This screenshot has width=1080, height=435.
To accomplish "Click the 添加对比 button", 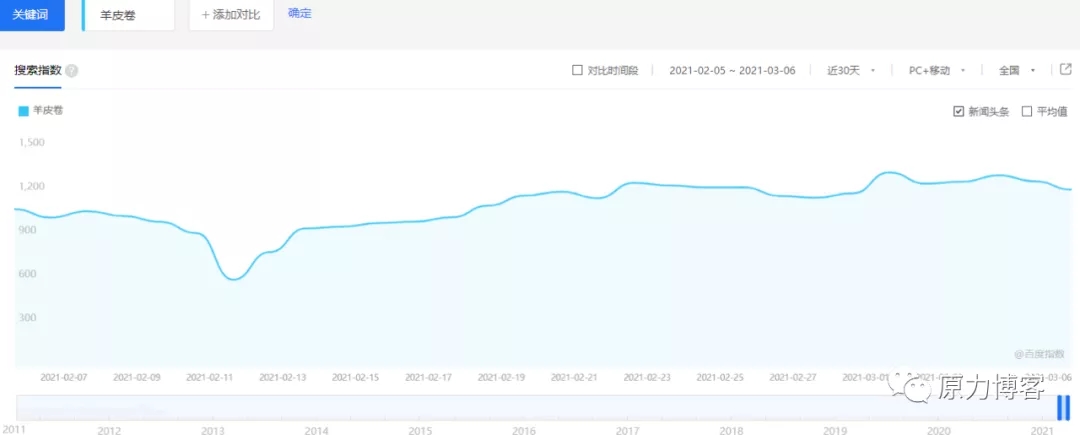I will click(231, 15).
